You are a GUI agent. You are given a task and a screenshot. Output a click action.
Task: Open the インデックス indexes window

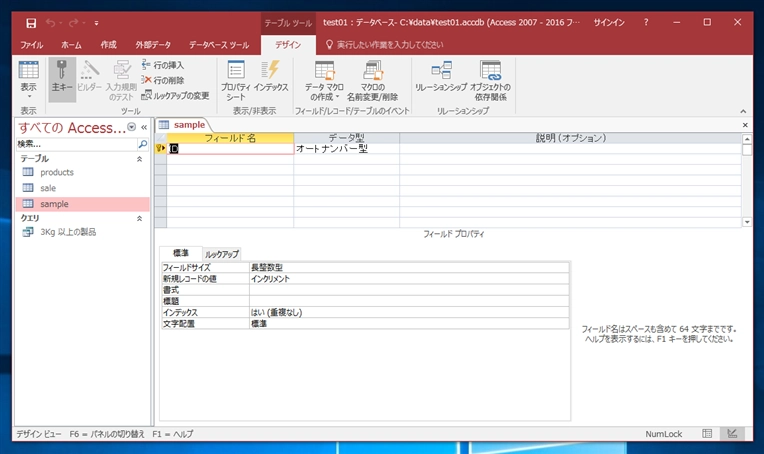(271, 76)
